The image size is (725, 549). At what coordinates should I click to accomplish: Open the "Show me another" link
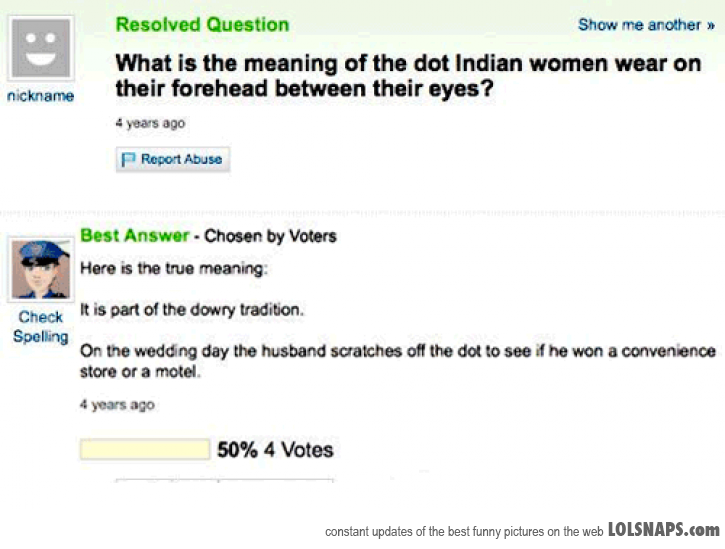point(639,25)
